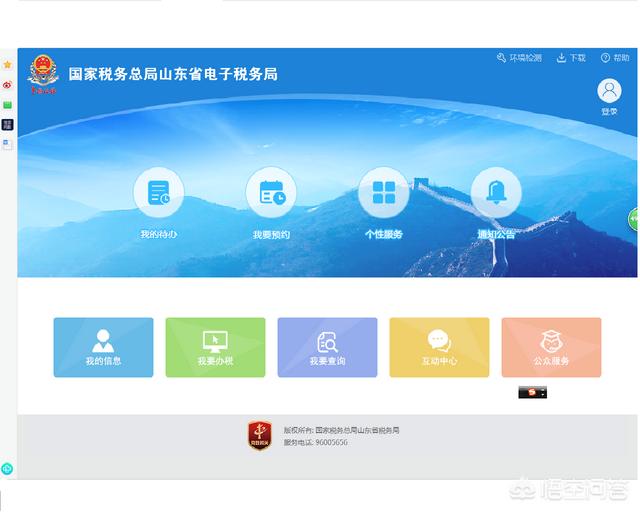Open 我的信息 blue tile
The image size is (640, 512).
(x=103, y=347)
